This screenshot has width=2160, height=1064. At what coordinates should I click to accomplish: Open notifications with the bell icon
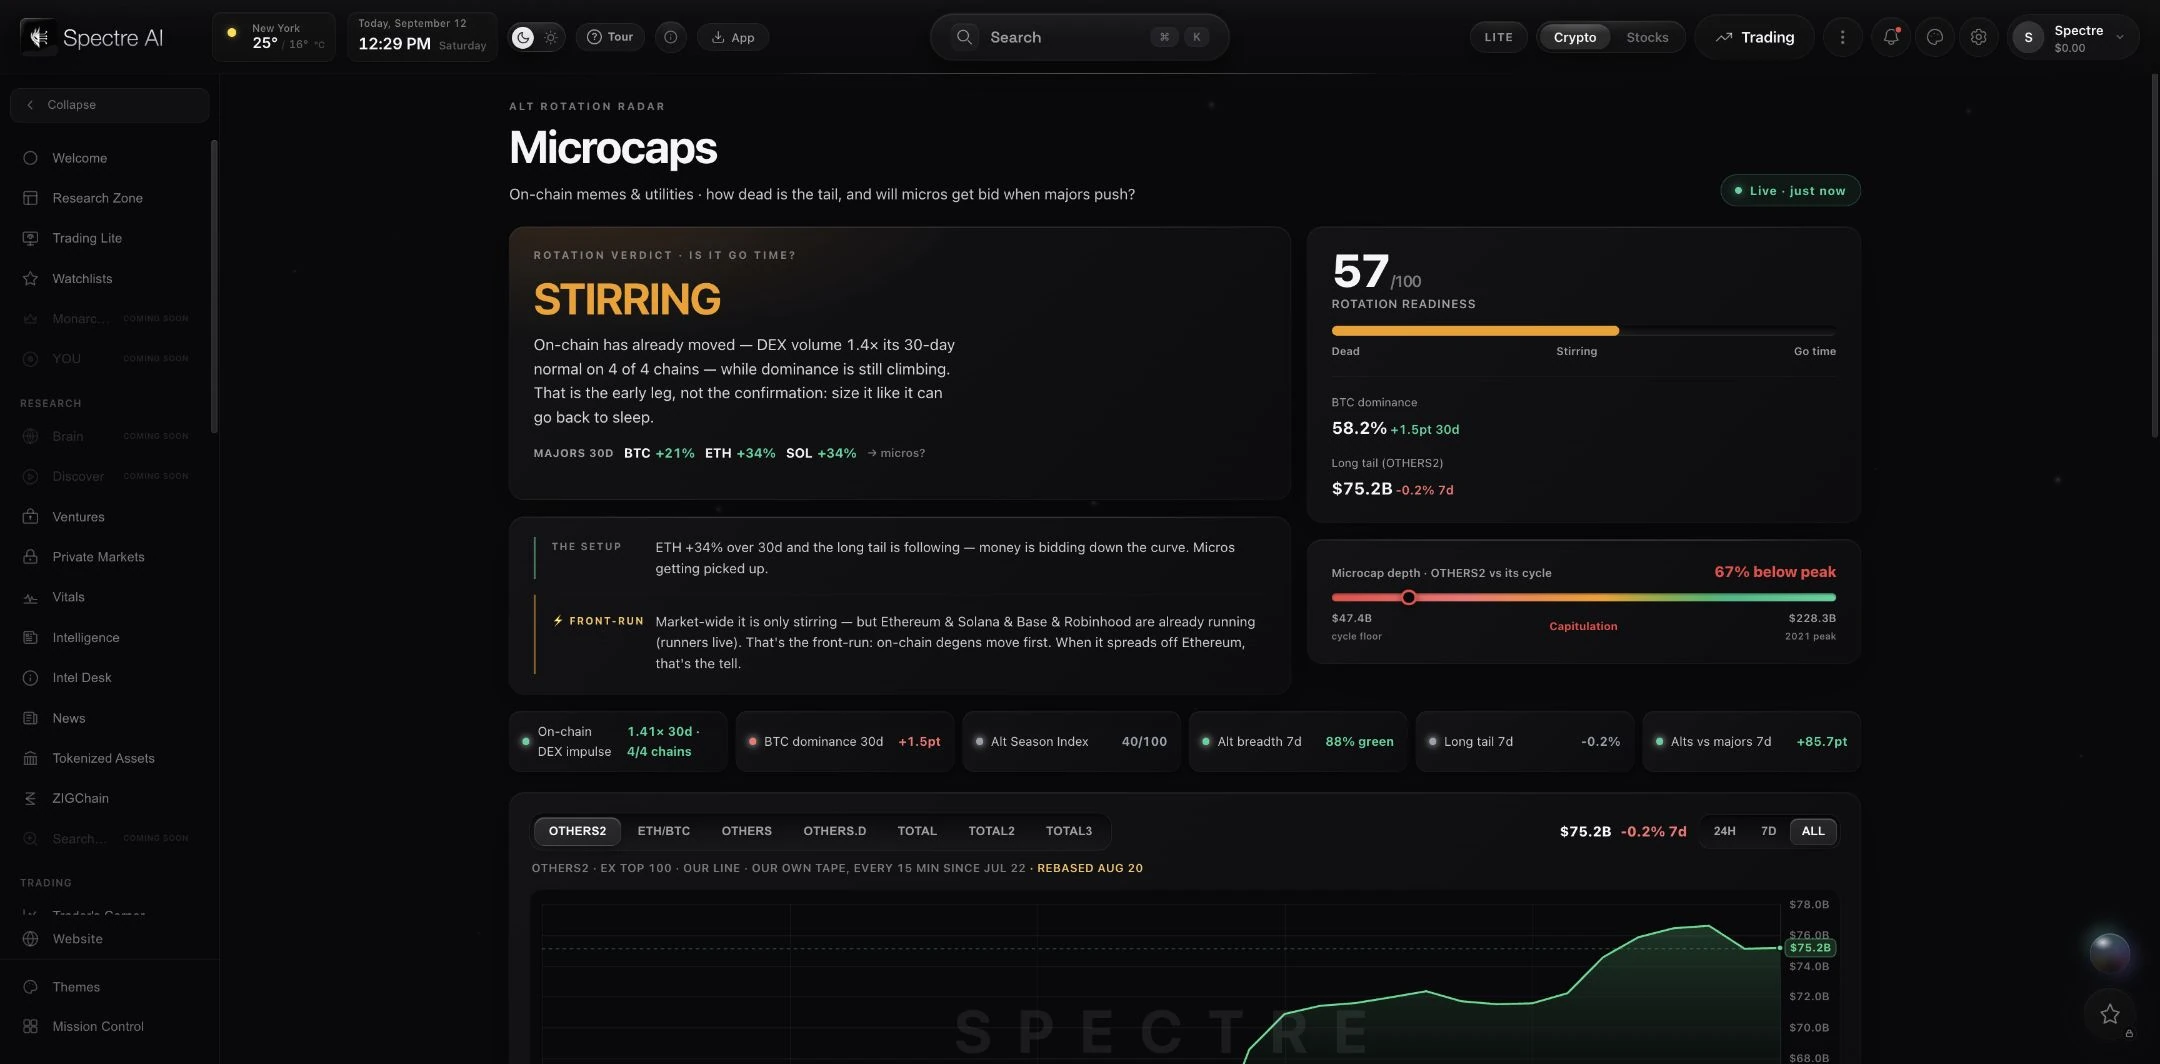coord(1890,37)
